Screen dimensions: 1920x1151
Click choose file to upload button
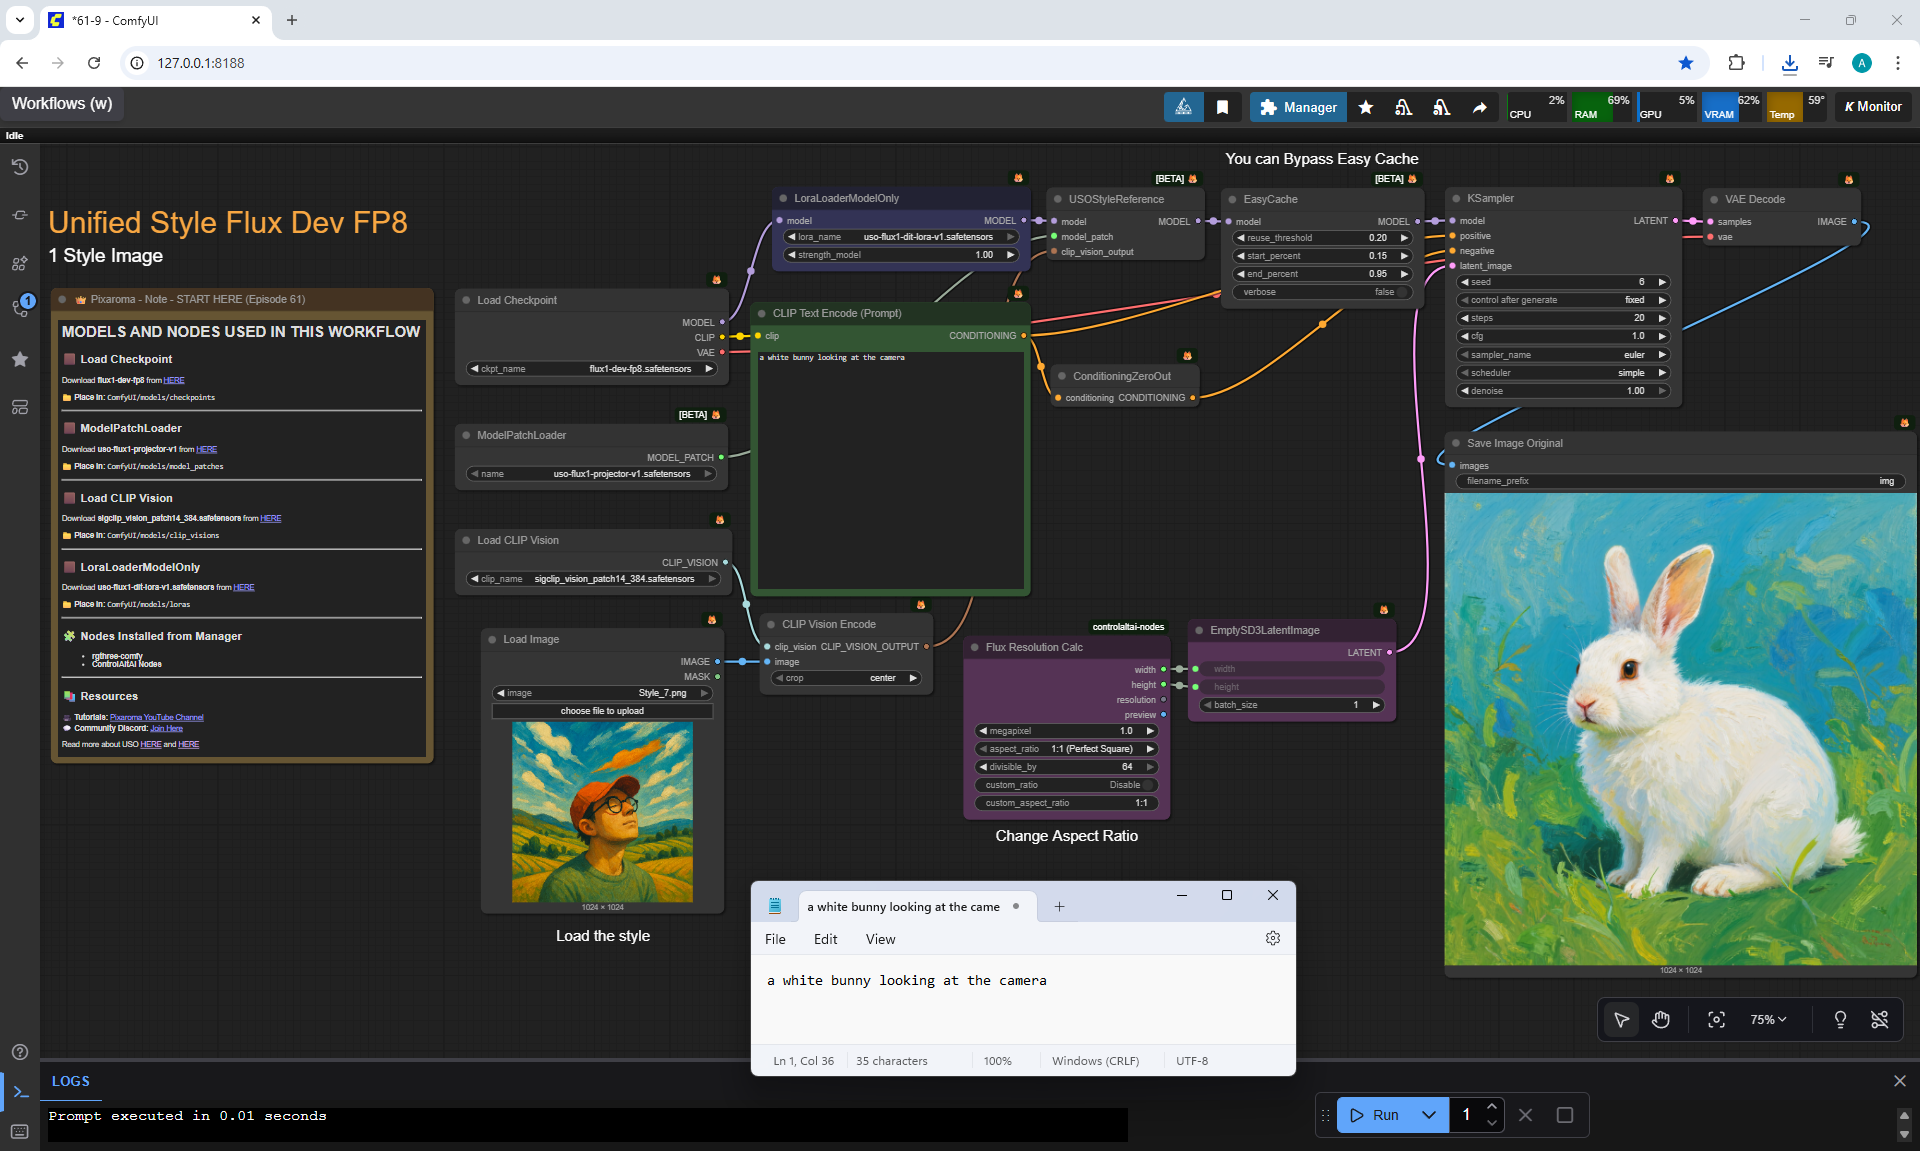pyautogui.click(x=602, y=711)
